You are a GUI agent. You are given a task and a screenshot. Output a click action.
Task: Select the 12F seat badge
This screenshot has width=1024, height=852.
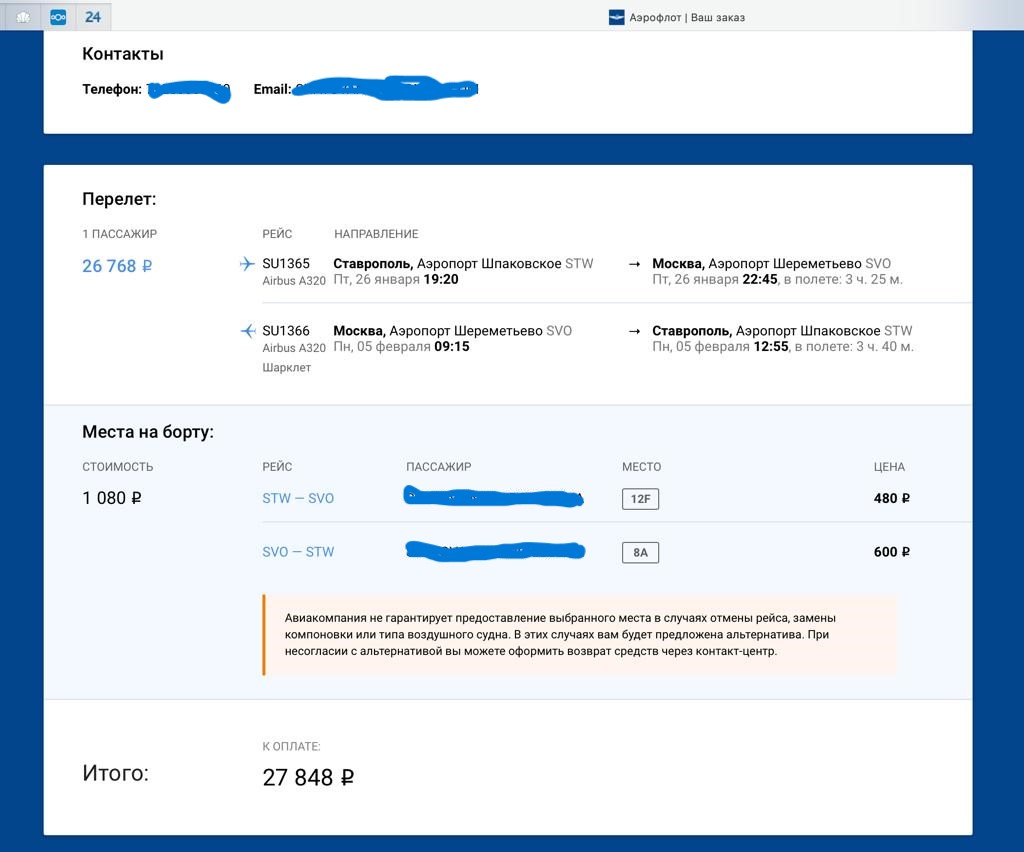tap(640, 499)
